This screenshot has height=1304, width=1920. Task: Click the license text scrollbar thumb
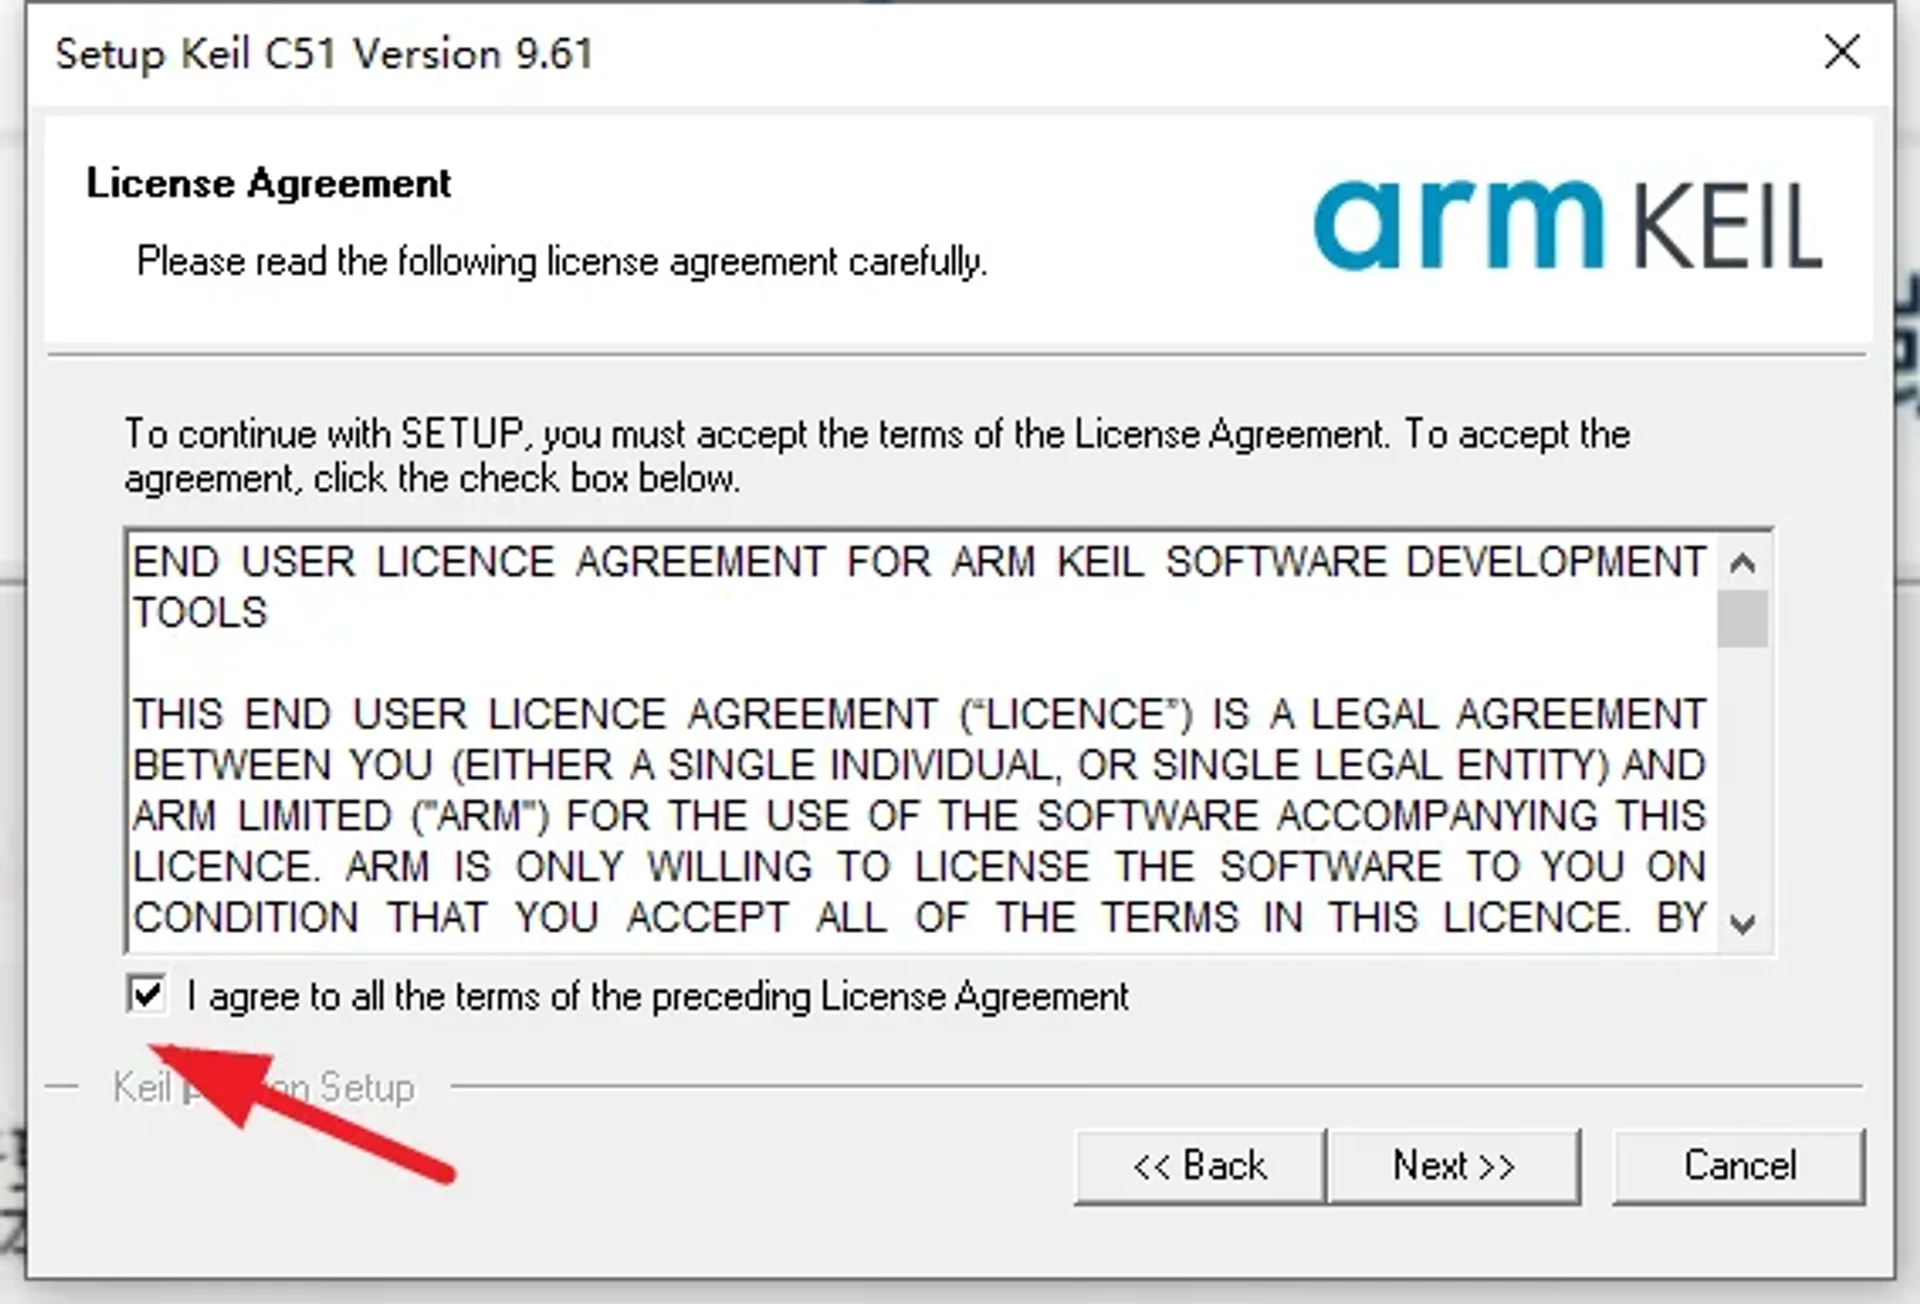point(1742,619)
